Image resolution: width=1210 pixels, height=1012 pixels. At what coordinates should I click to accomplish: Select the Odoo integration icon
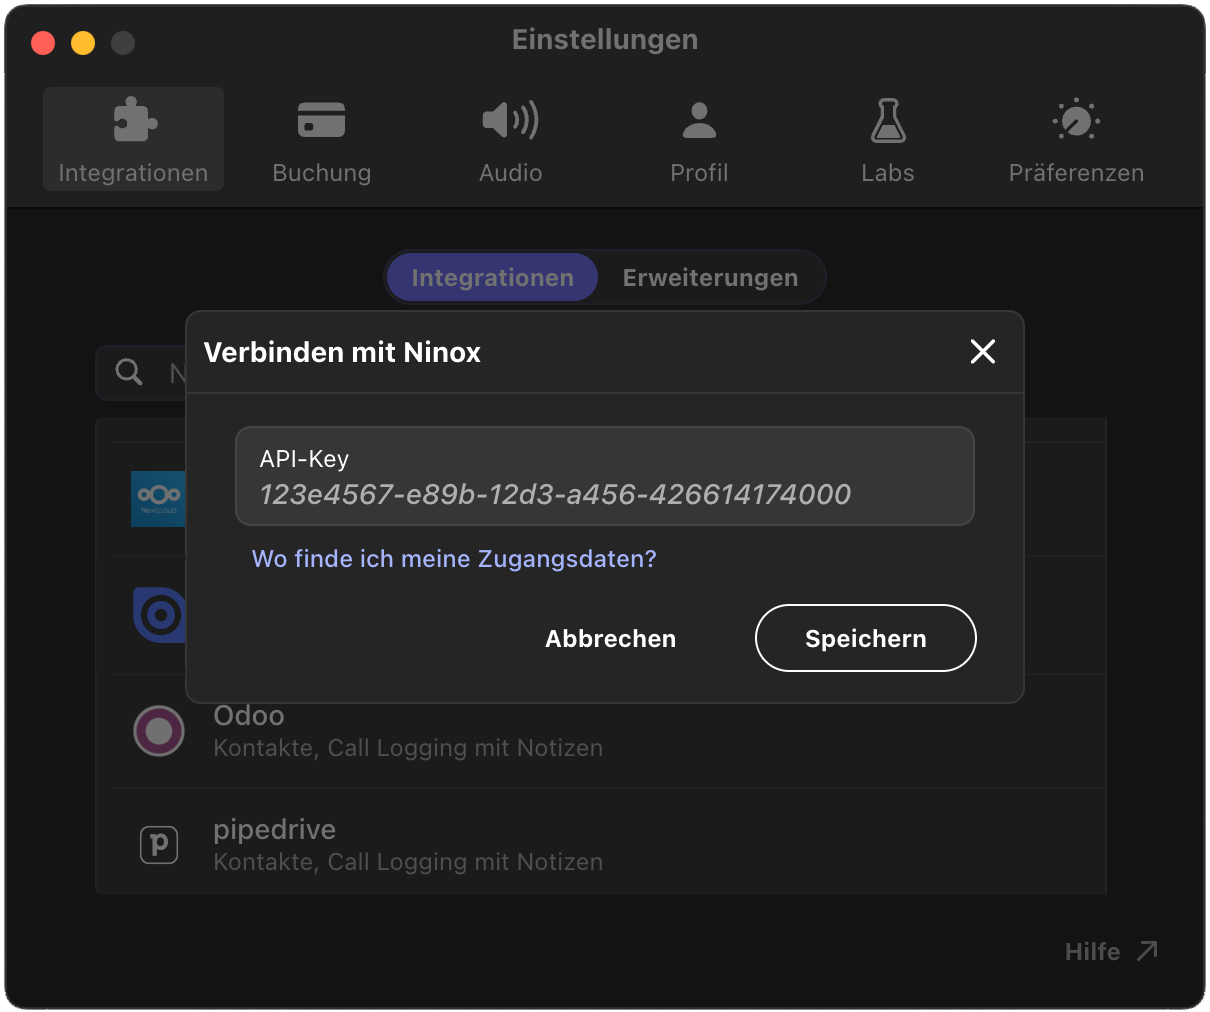coord(159,731)
